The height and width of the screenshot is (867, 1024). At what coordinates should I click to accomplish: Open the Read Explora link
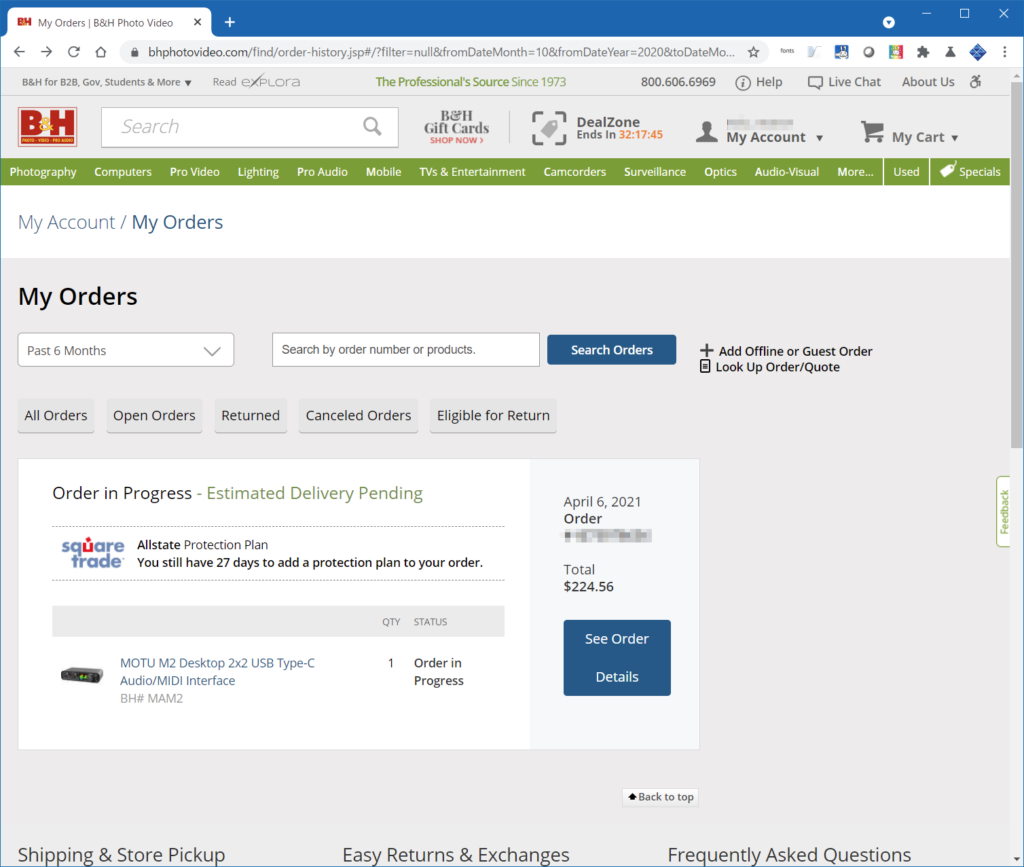256,82
